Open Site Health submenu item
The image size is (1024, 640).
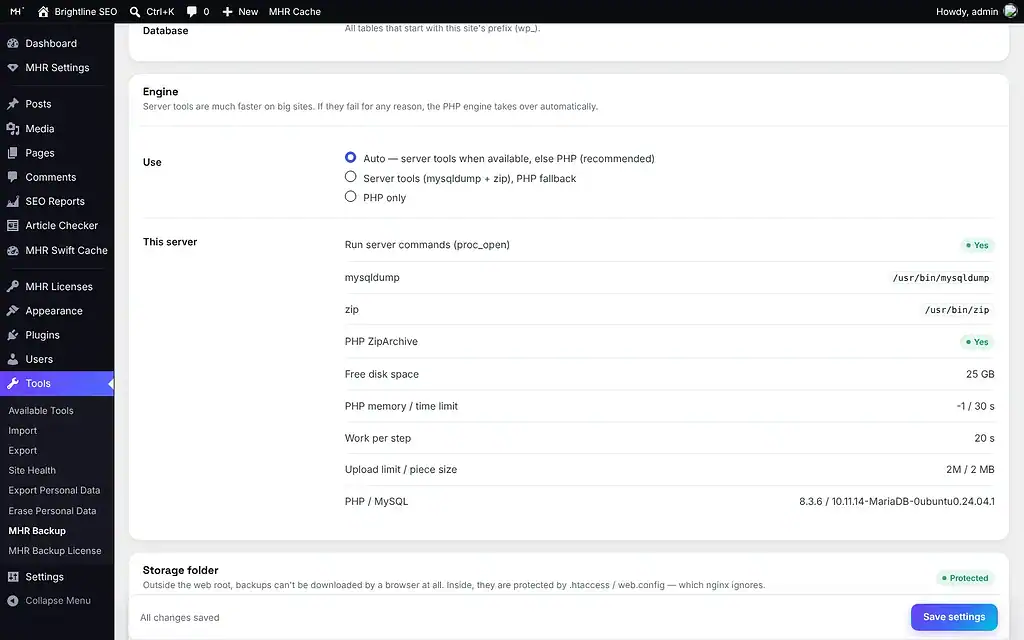(32, 470)
